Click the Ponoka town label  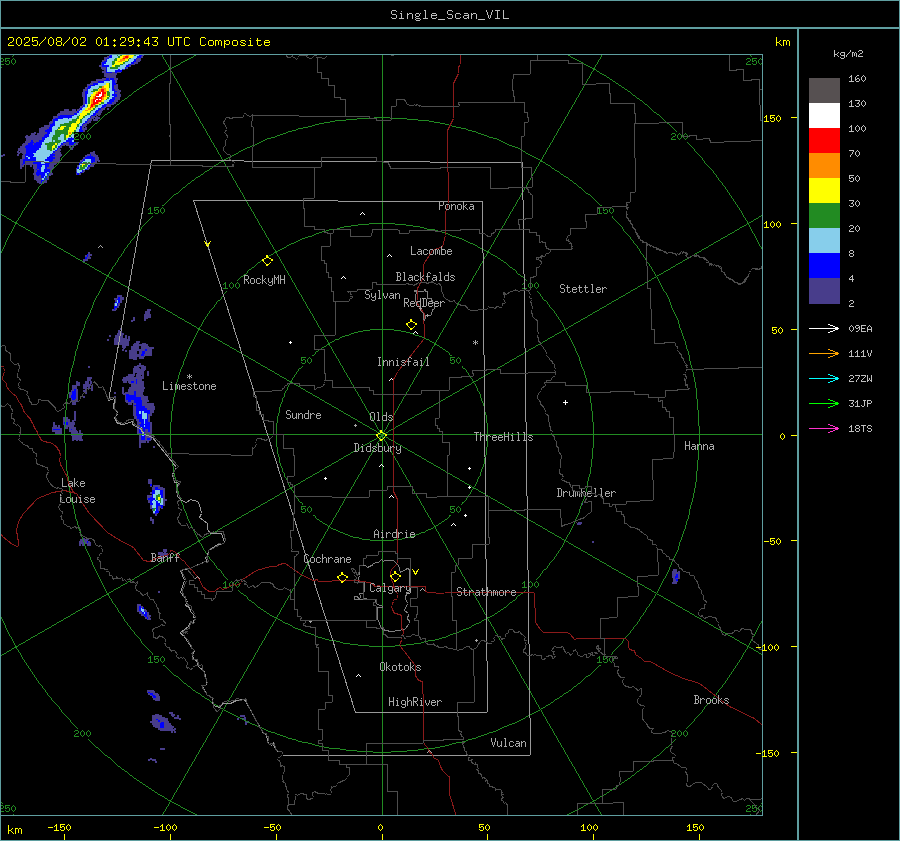456,206
